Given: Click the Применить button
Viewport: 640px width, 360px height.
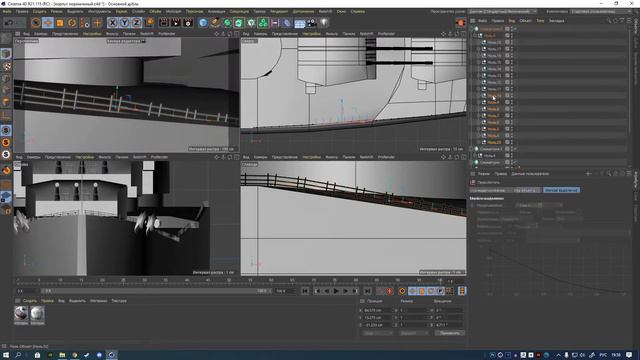Looking at the screenshot, I should (449, 333).
